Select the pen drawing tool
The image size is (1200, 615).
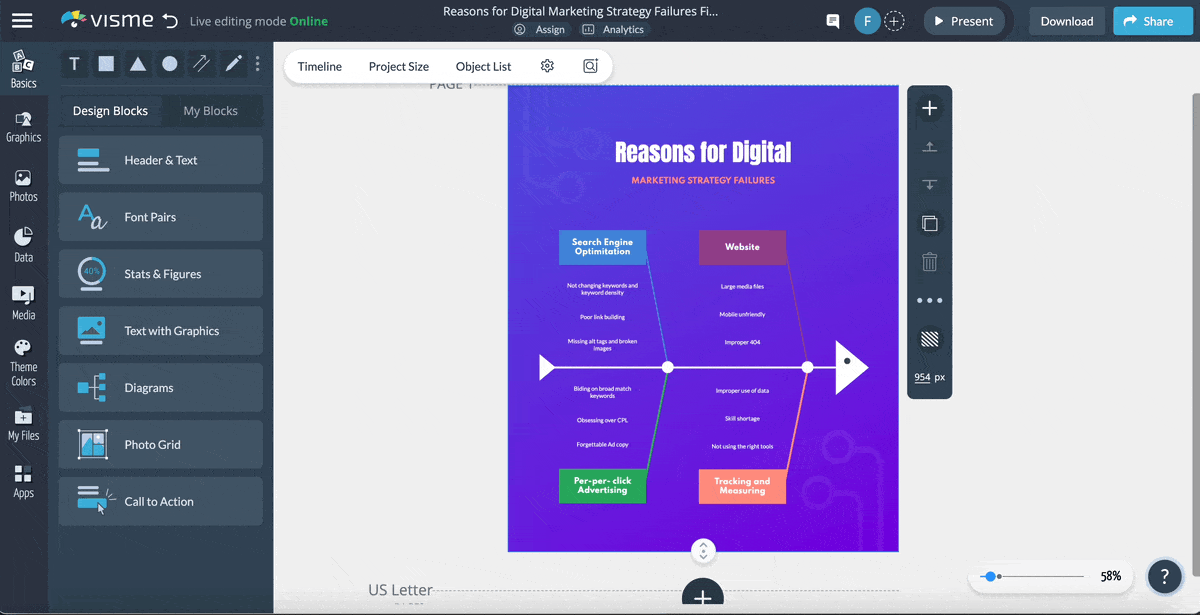(232, 63)
